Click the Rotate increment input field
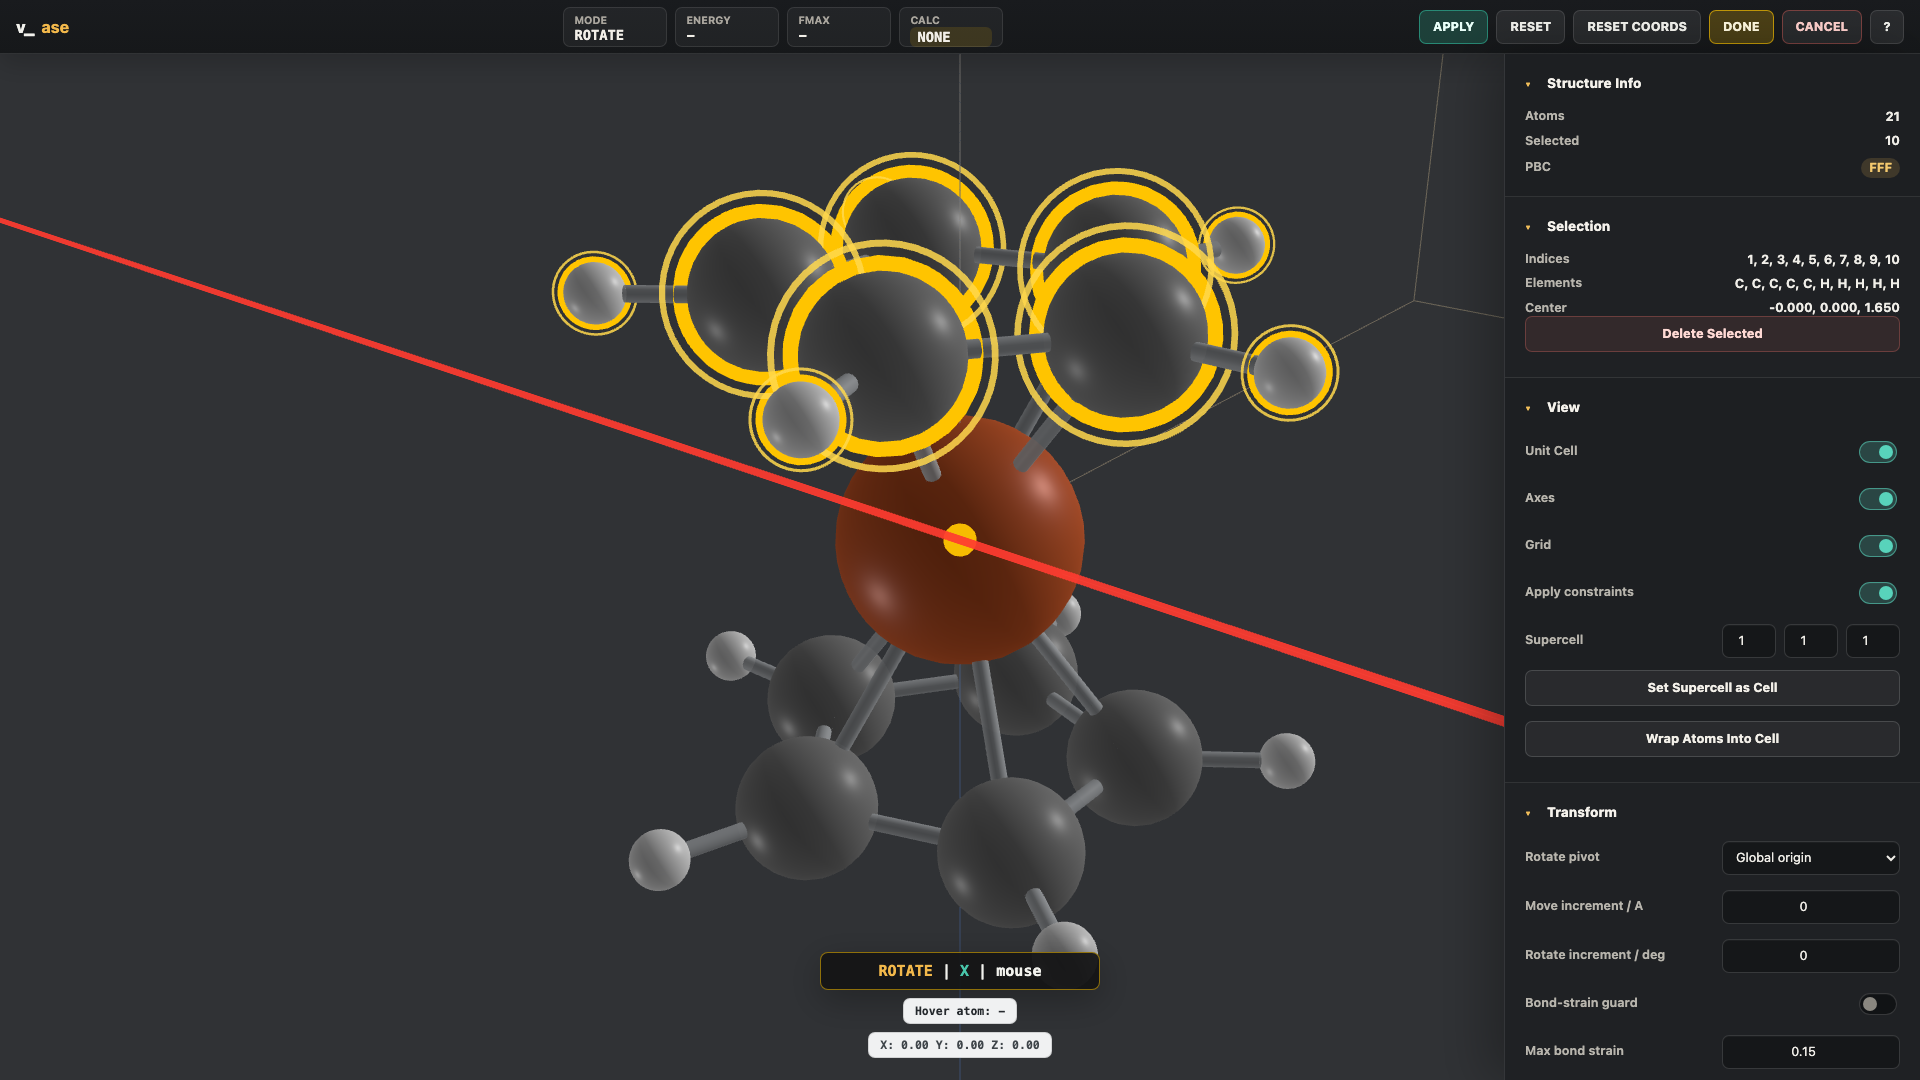 click(1810, 956)
